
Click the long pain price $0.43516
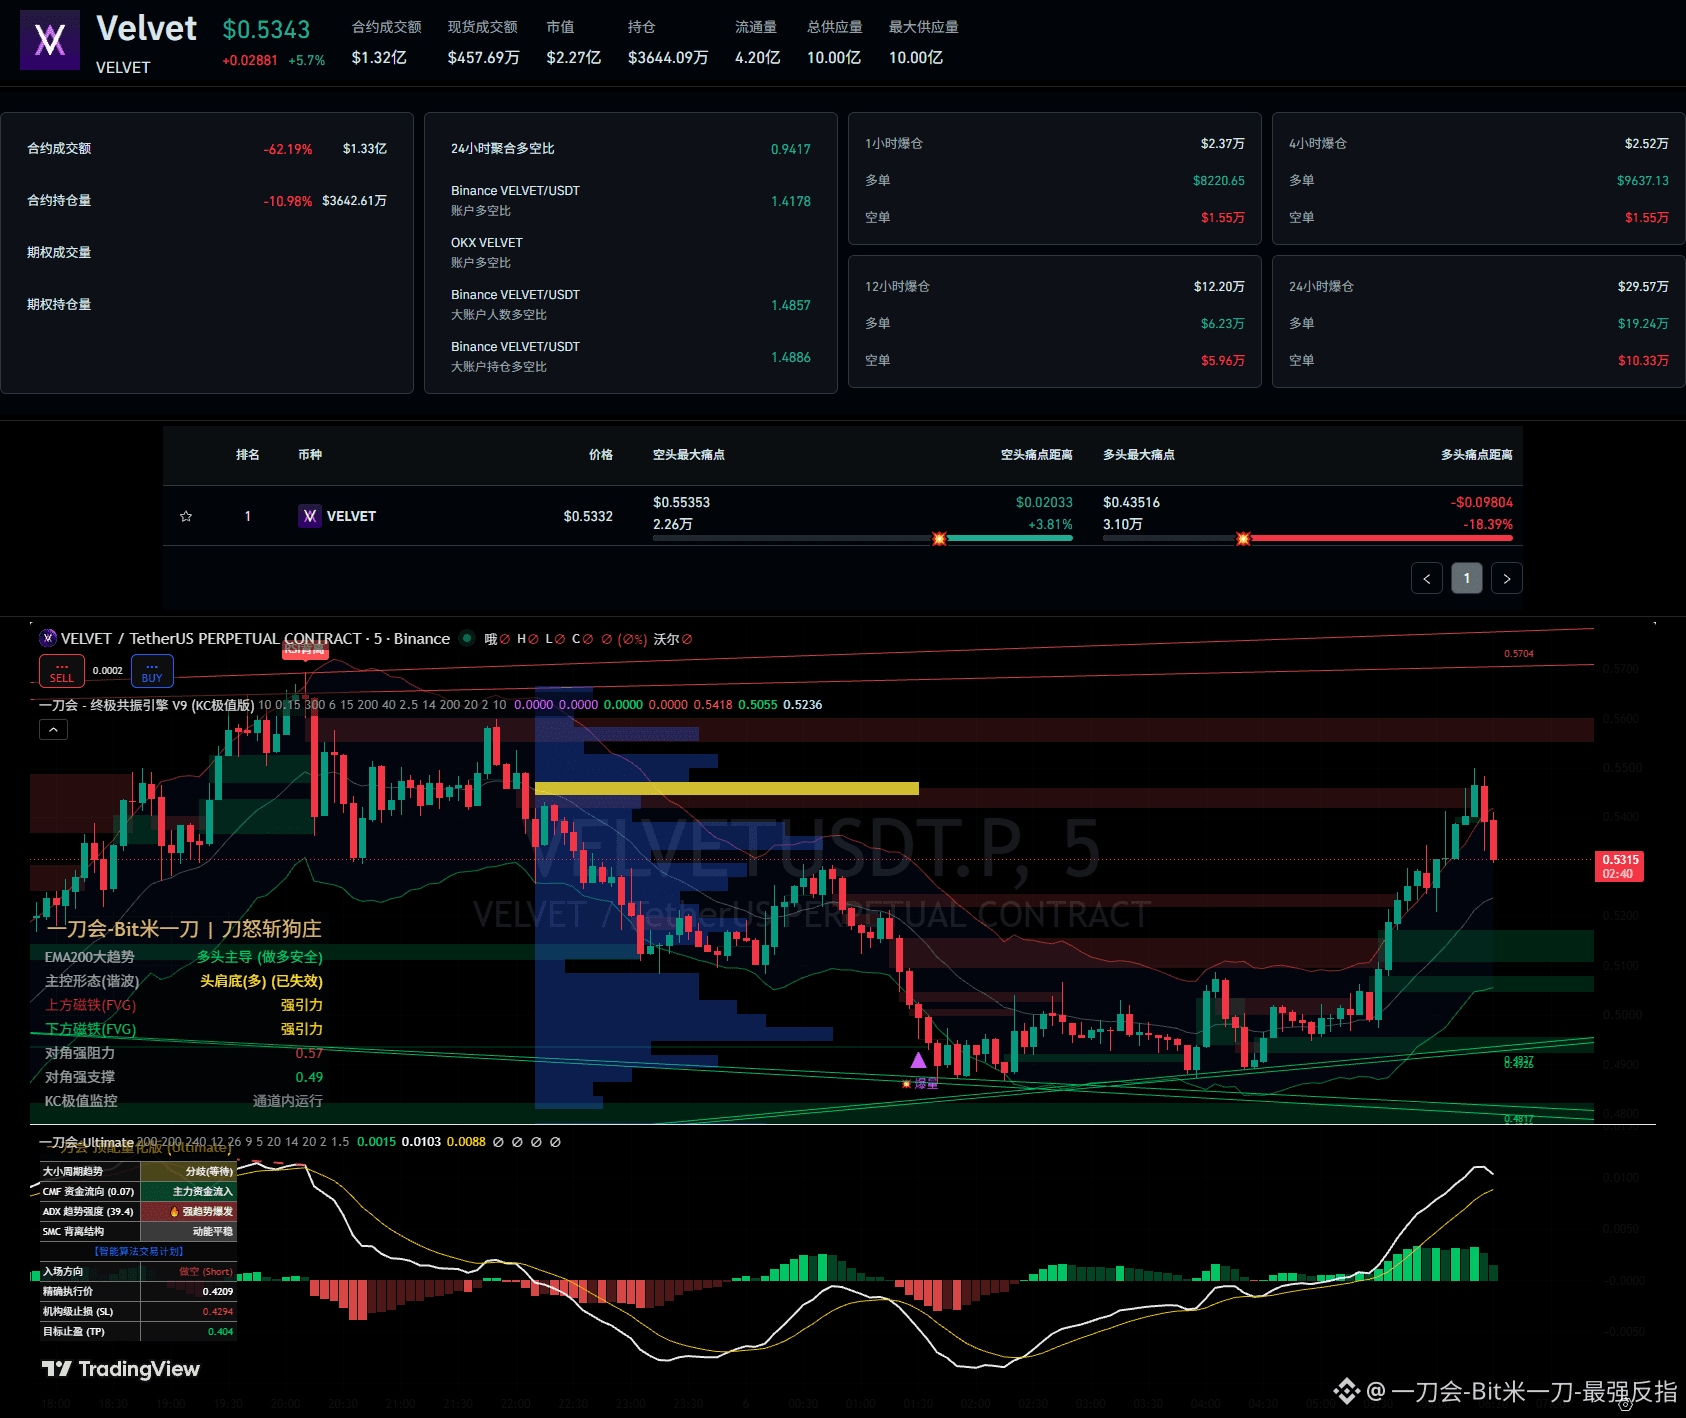pos(1131,502)
